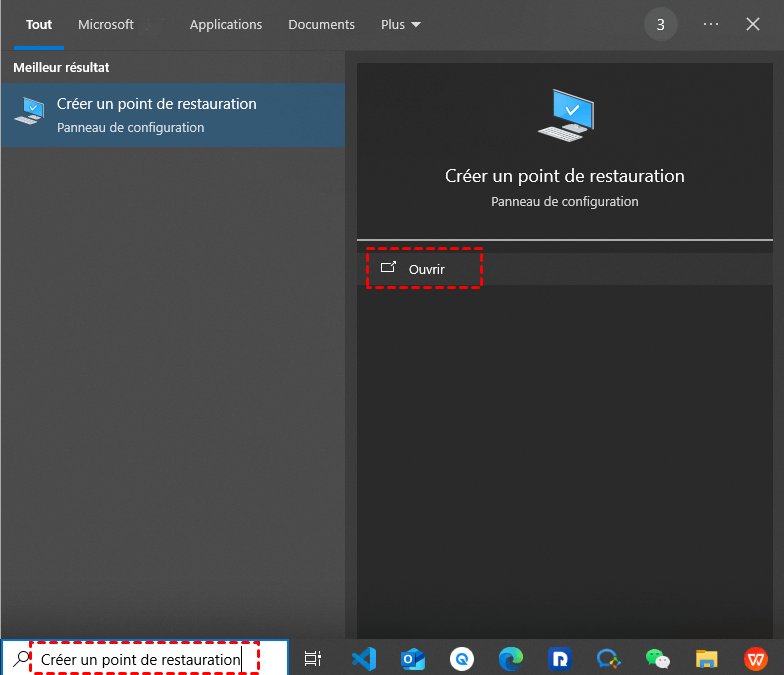Image resolution: width=784 pixels, height=675 pixels.
Task: Expand the Plus dropdown filter
Action: pyautogui.click(x=401, y=24)
